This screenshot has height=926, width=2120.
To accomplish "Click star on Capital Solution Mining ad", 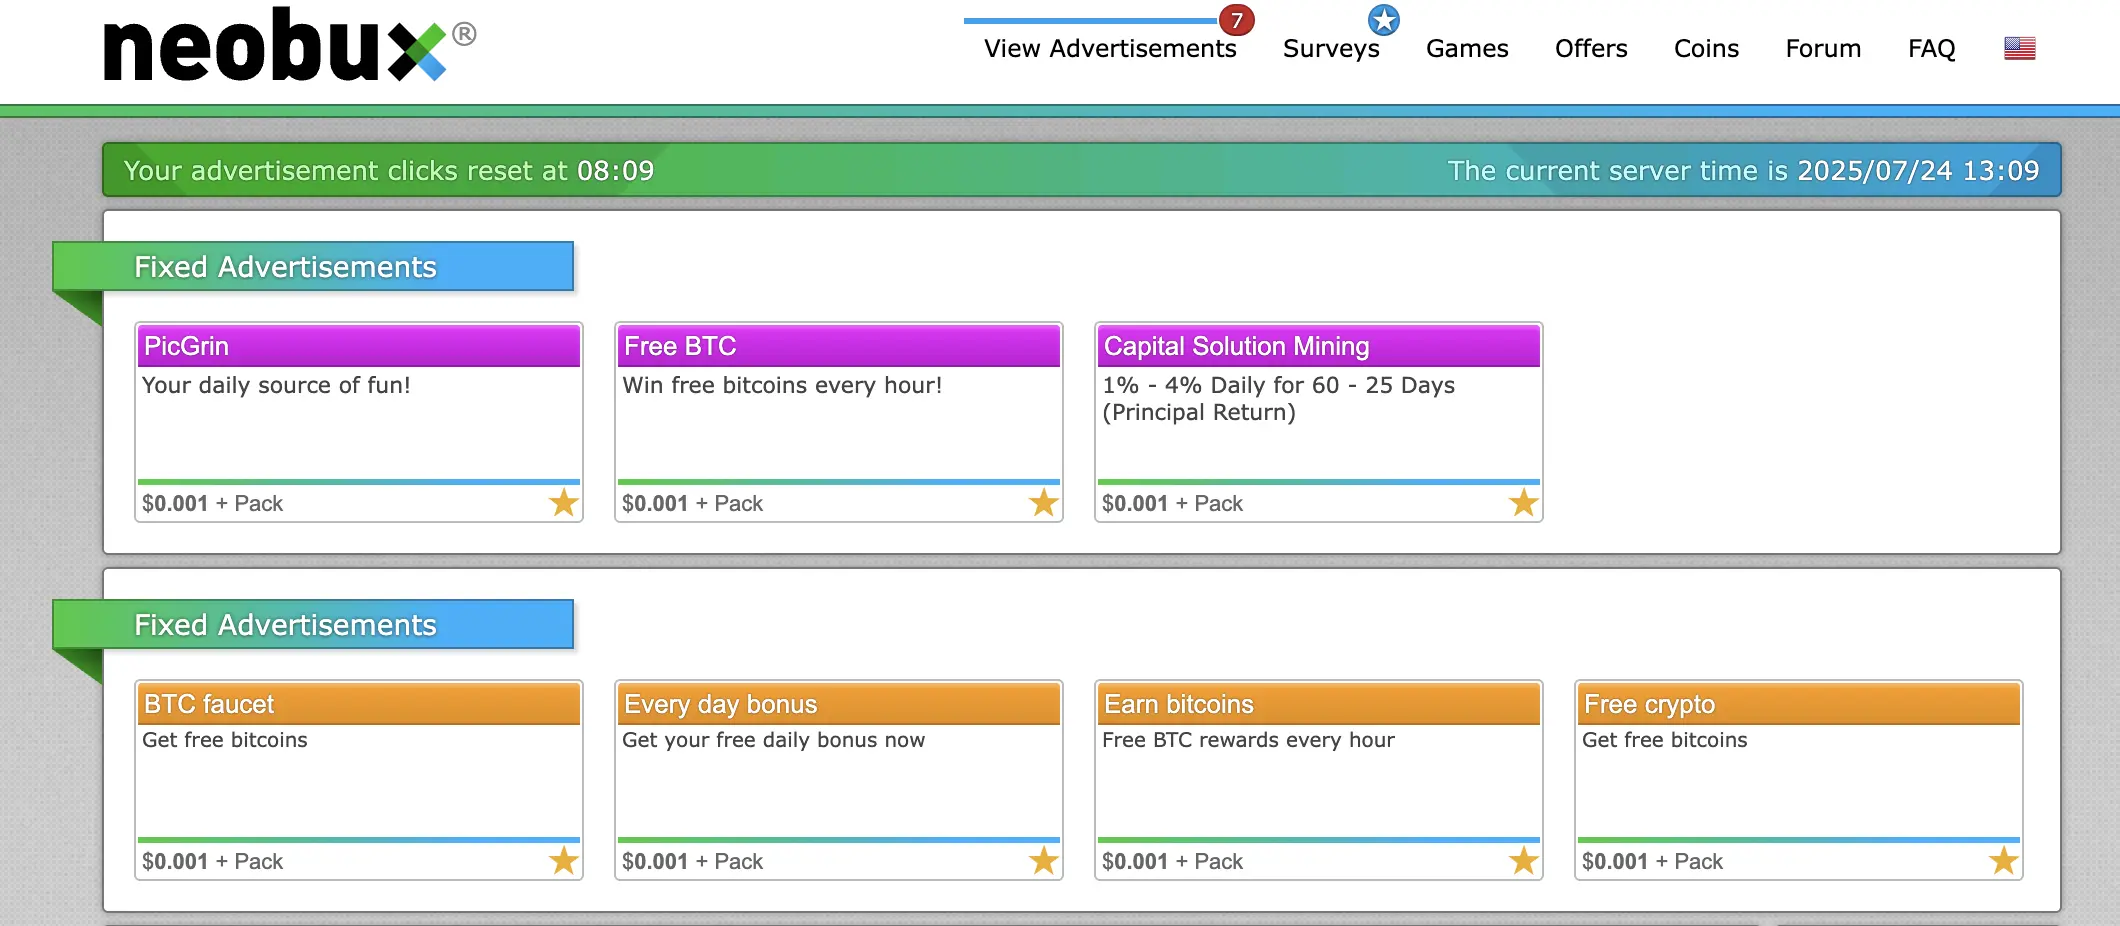I will (x=1524, y=502).
